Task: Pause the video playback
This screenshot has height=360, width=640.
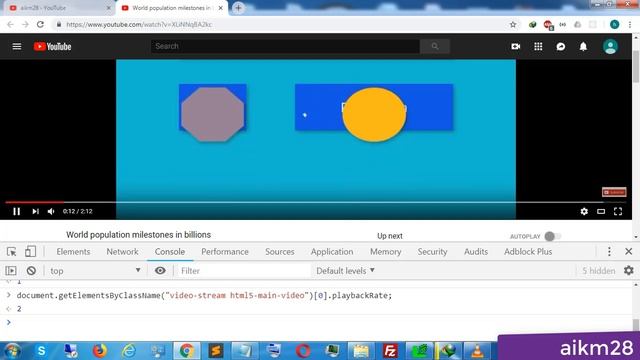Action: (x=16, y=211)
